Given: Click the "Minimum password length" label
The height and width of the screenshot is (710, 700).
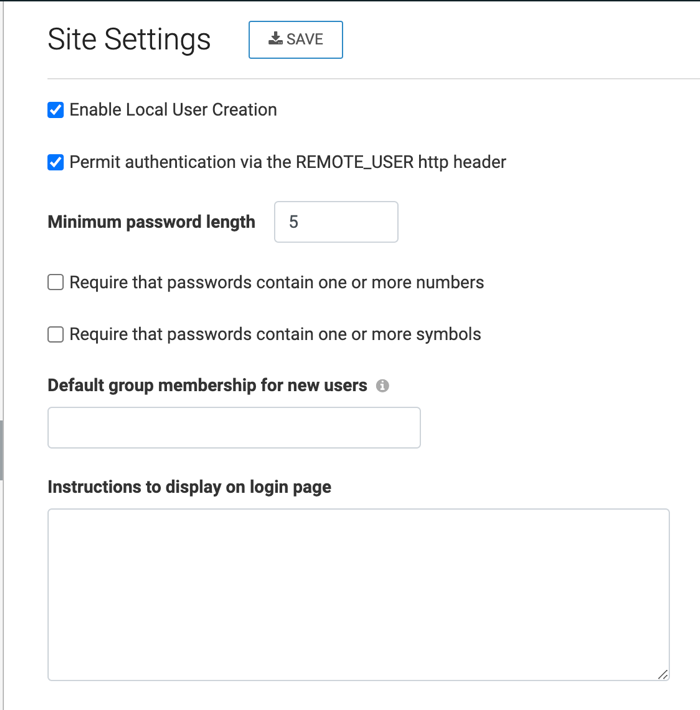Looking at the screenshot, I should pos(152,222).
